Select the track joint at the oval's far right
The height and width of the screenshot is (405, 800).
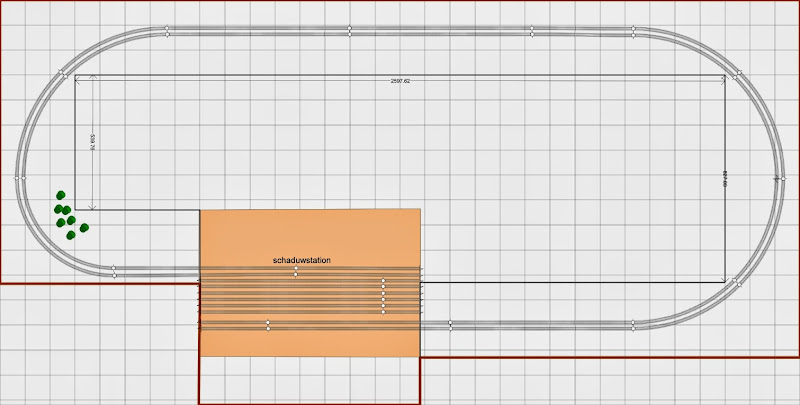point(780,179)
